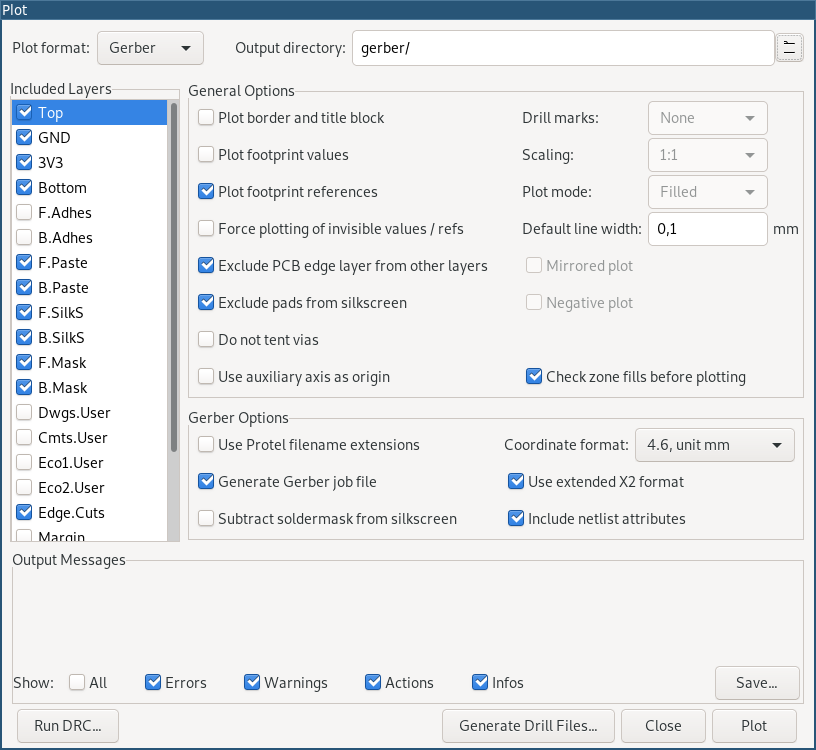
Task: Uncheck the B.SilkS layer
Action: [24, 337]
